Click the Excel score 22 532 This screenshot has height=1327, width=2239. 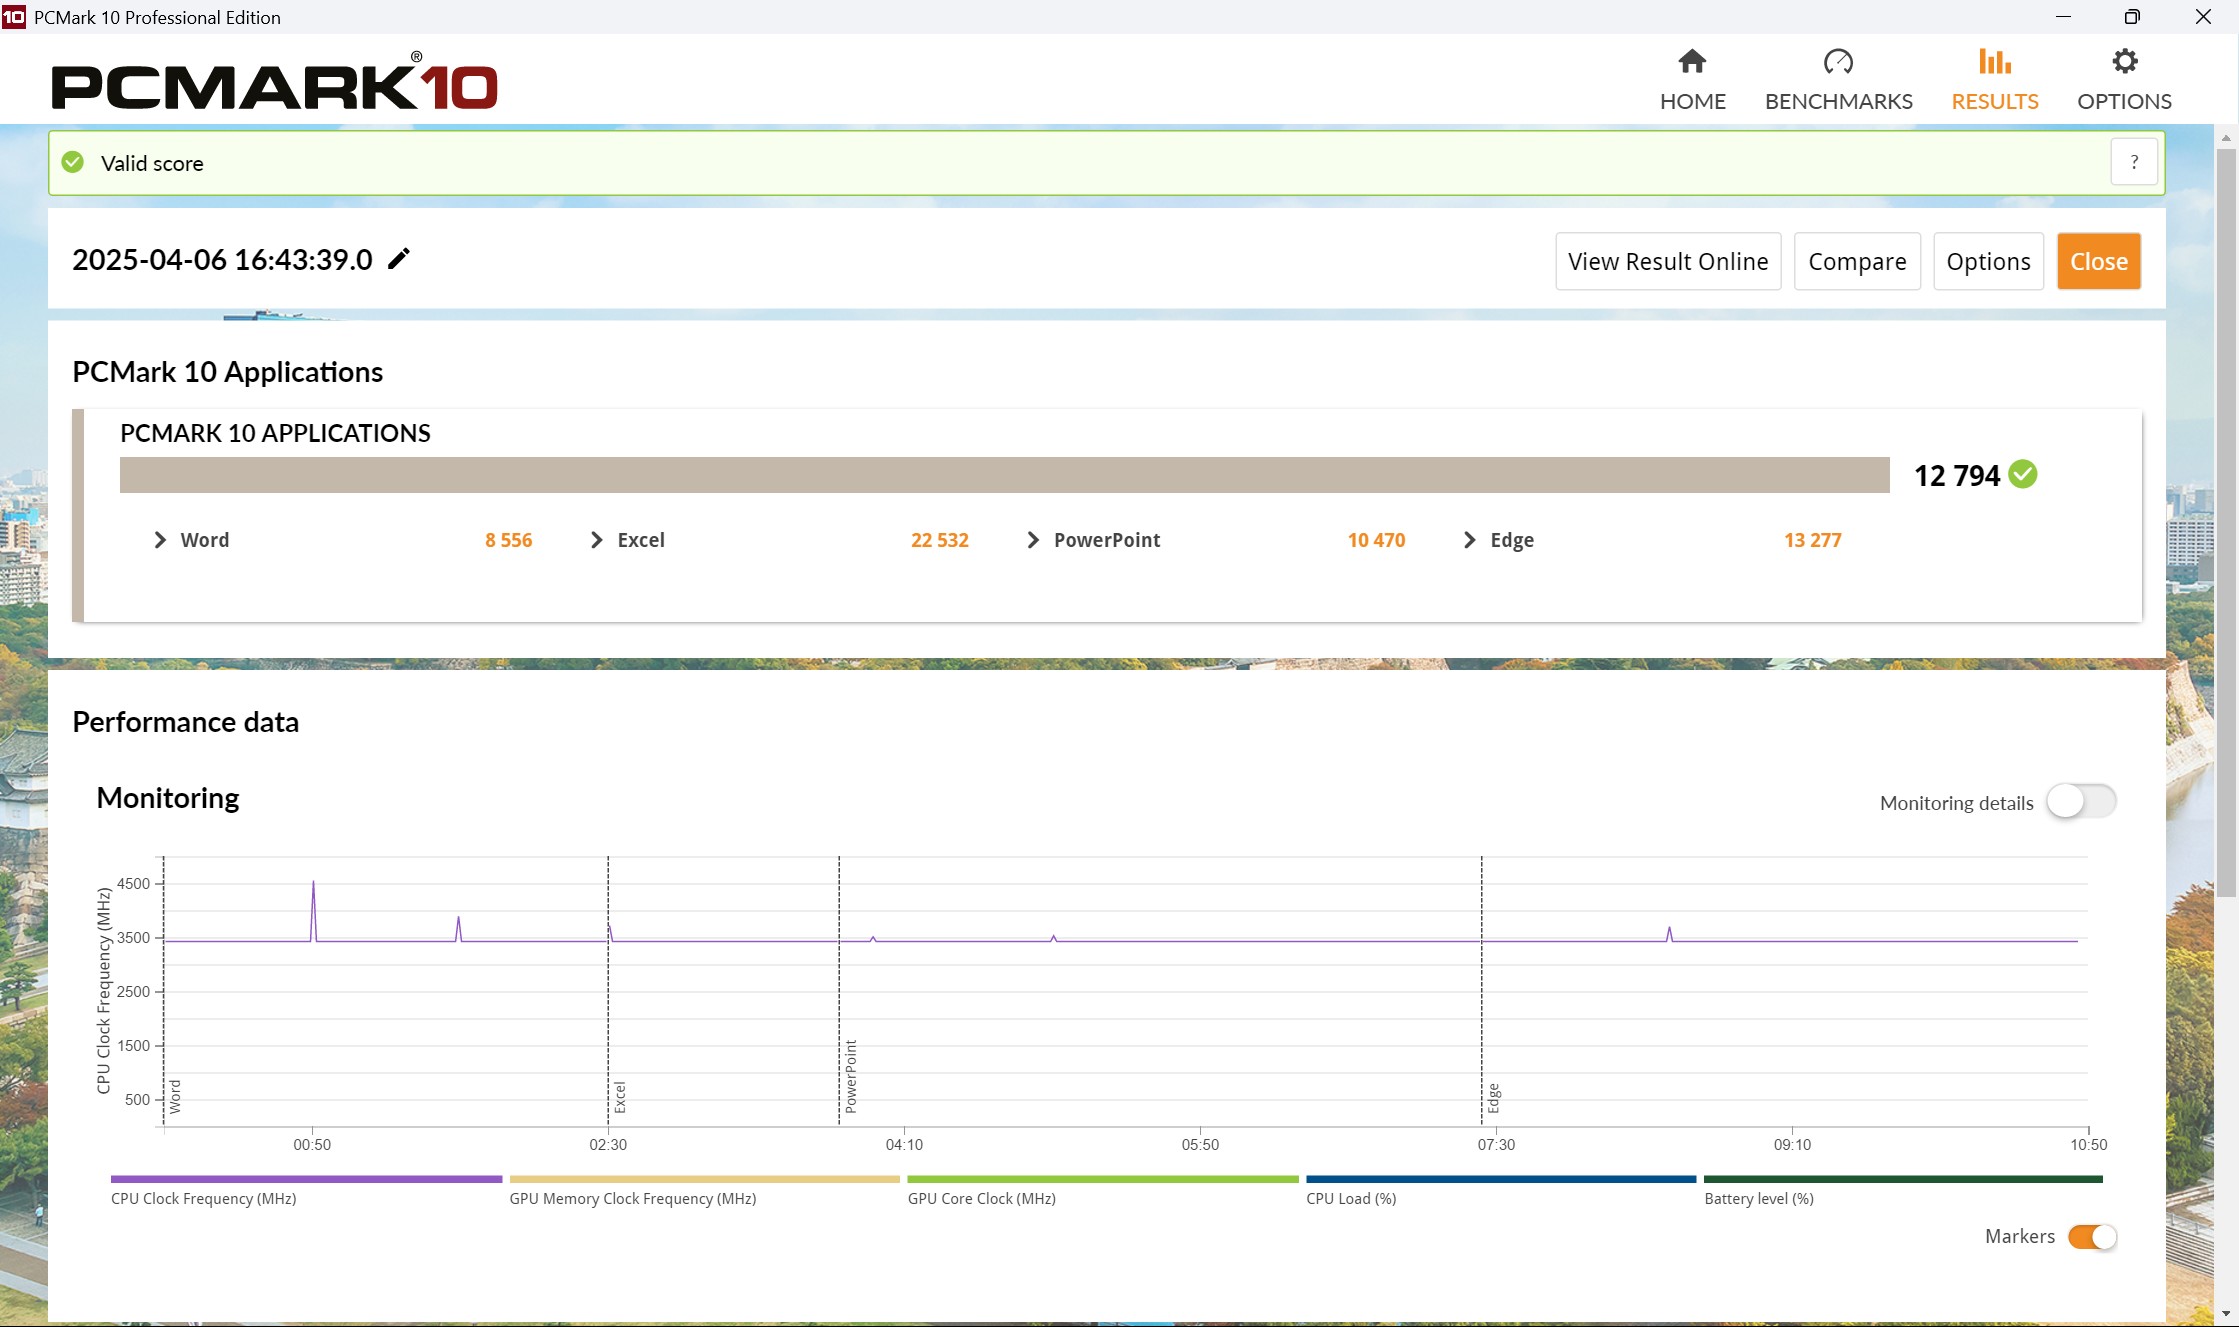(940, 540)
